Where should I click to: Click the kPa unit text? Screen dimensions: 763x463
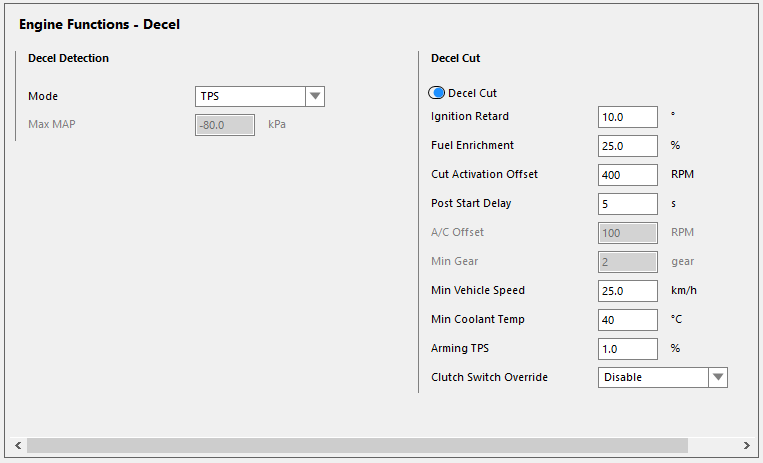click(277, 124)
